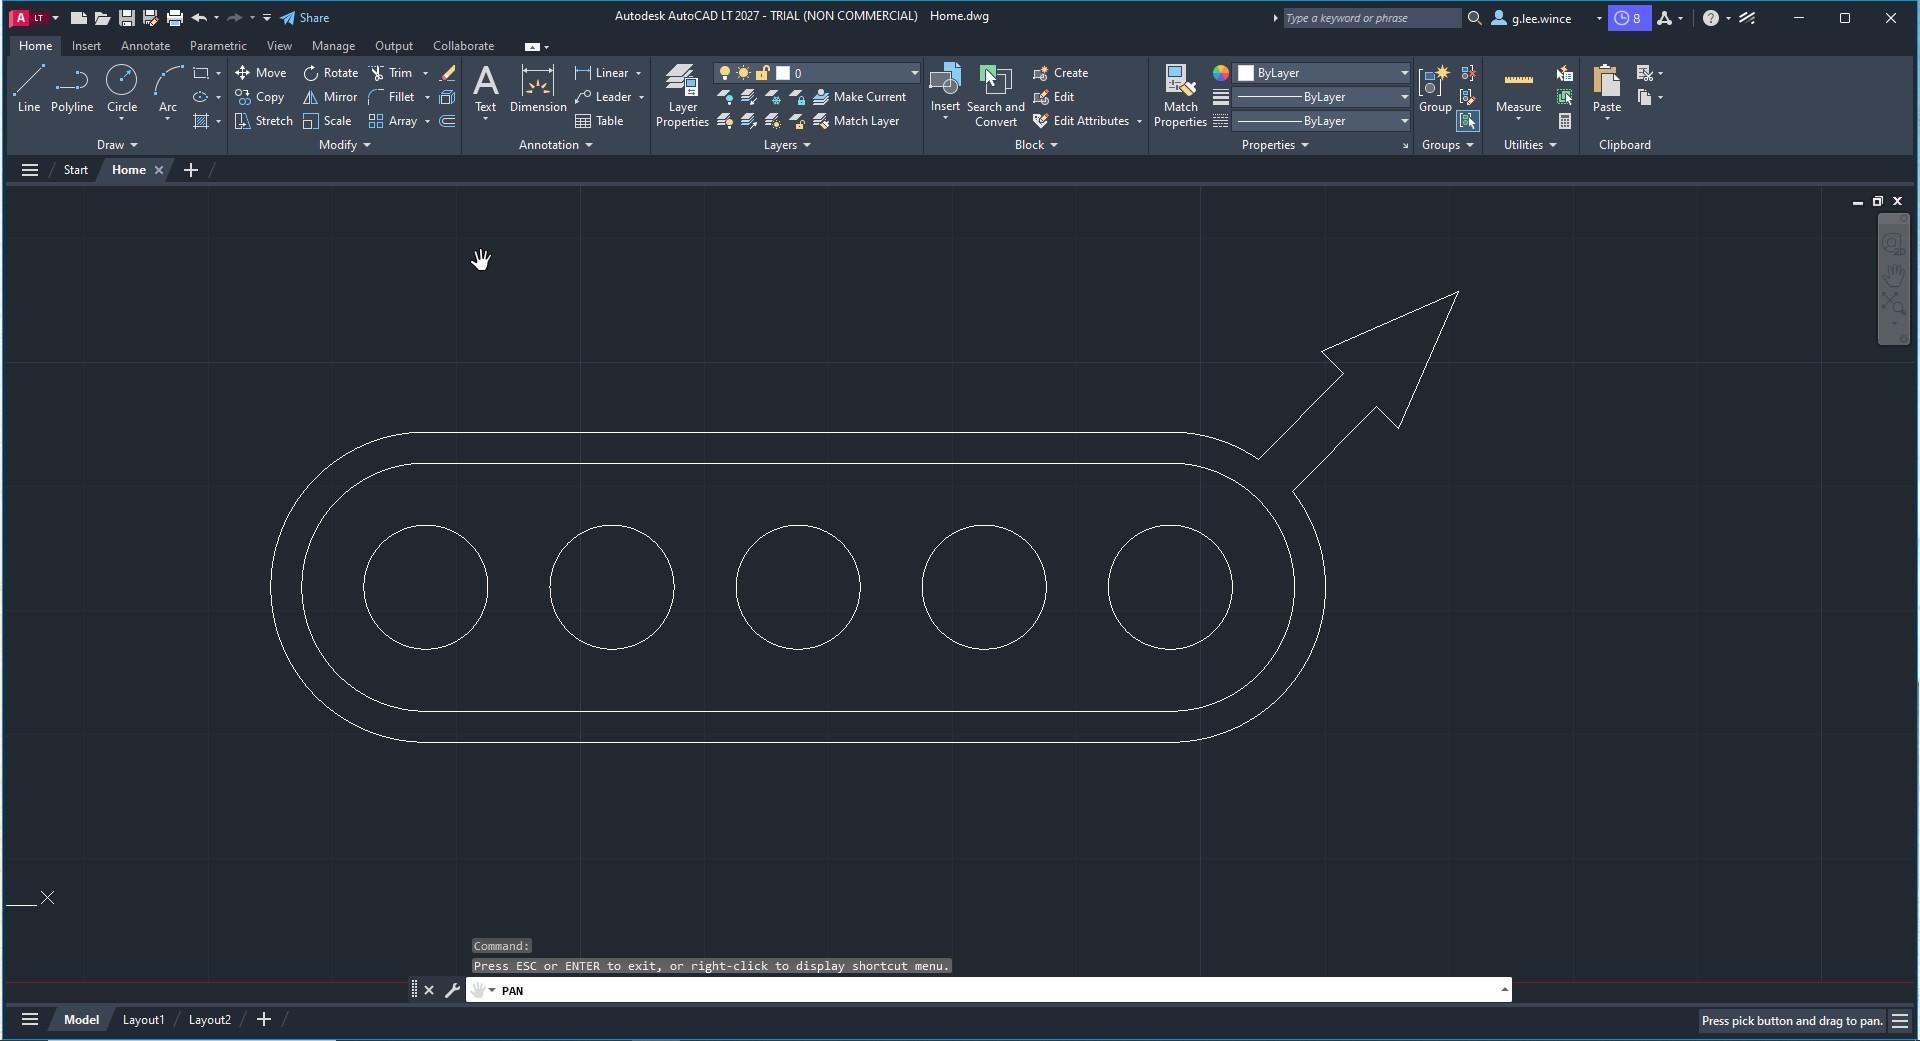Click the object color wheel swatch
This screenshot has width=1920, height=1041.
click(x=1221, y=73)
